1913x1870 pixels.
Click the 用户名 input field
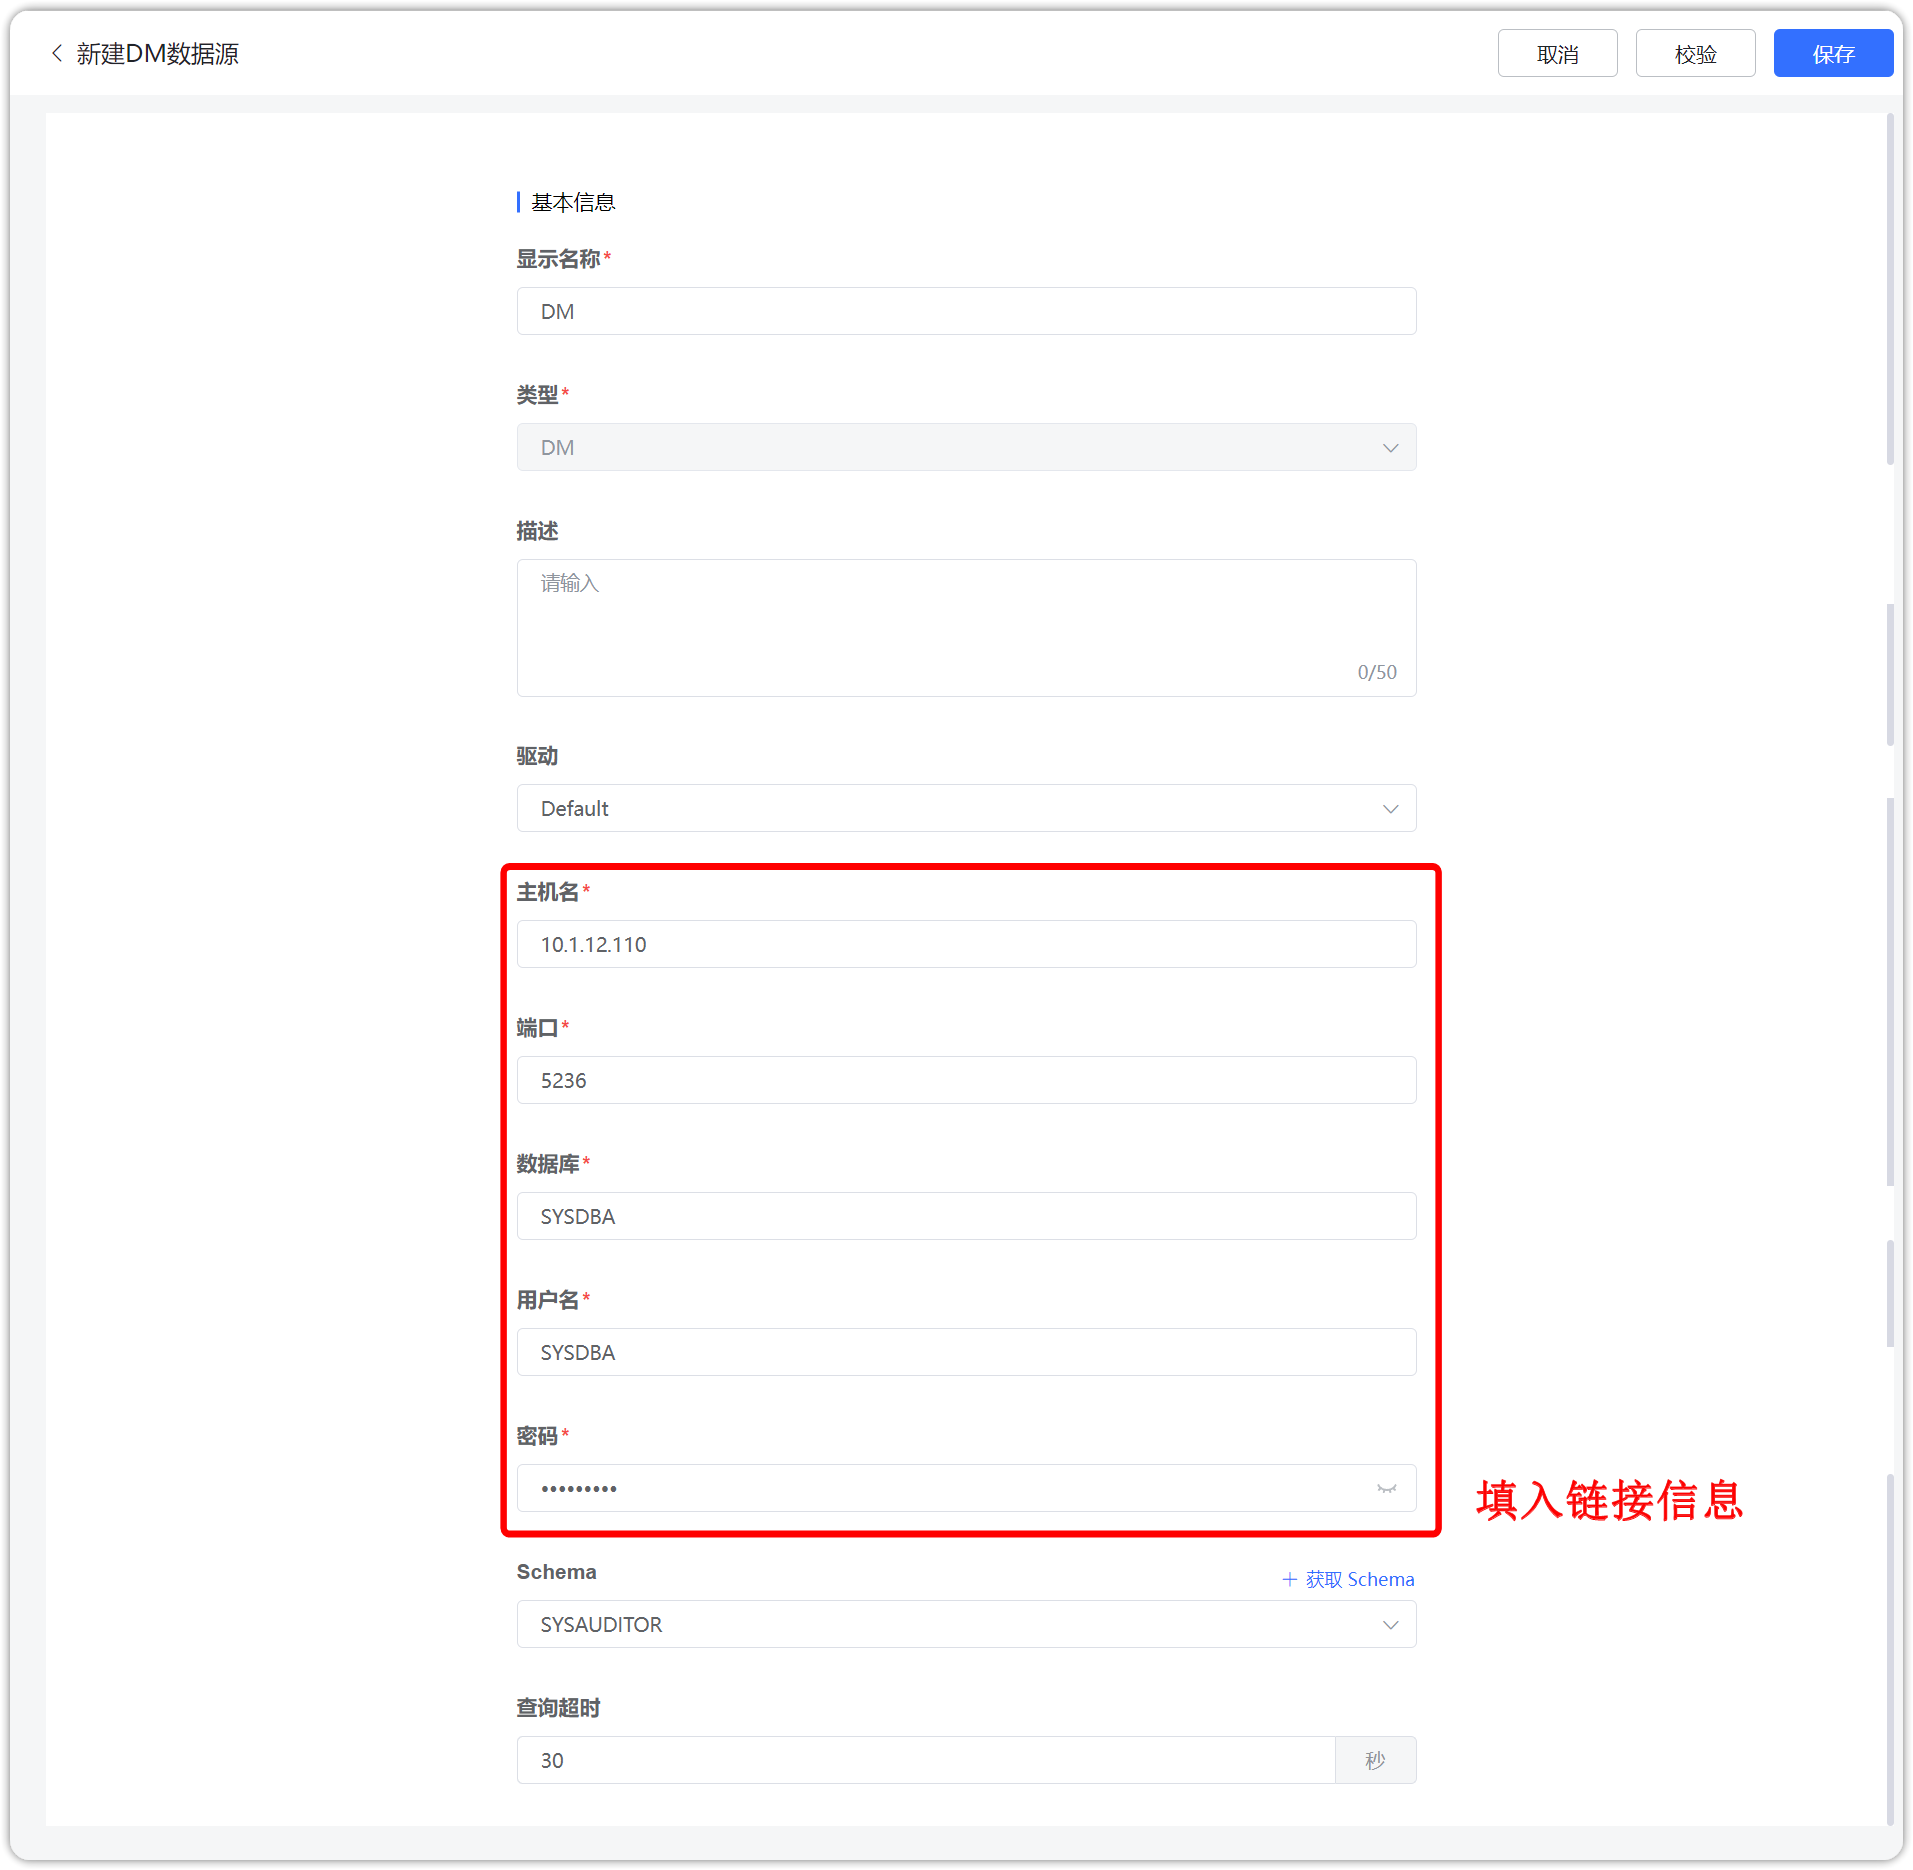pos(966,1352)
